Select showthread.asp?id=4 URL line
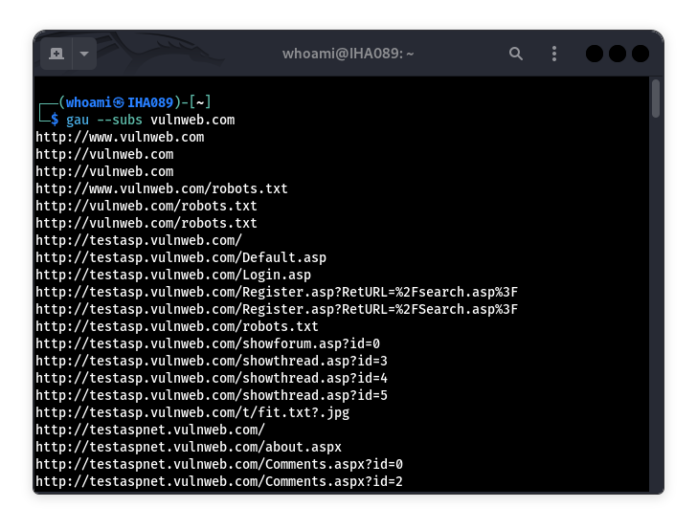The width and height of the screenshot is (697, 530). point(212,378)
